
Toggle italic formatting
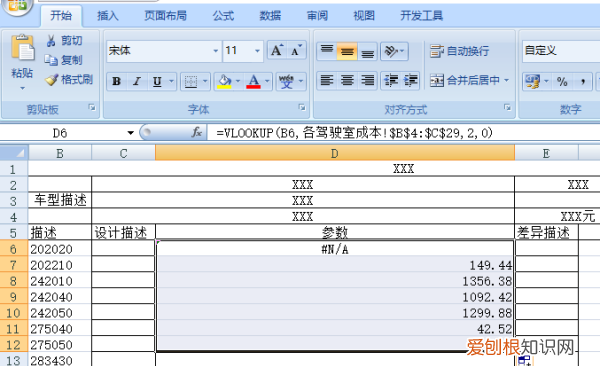137,81
